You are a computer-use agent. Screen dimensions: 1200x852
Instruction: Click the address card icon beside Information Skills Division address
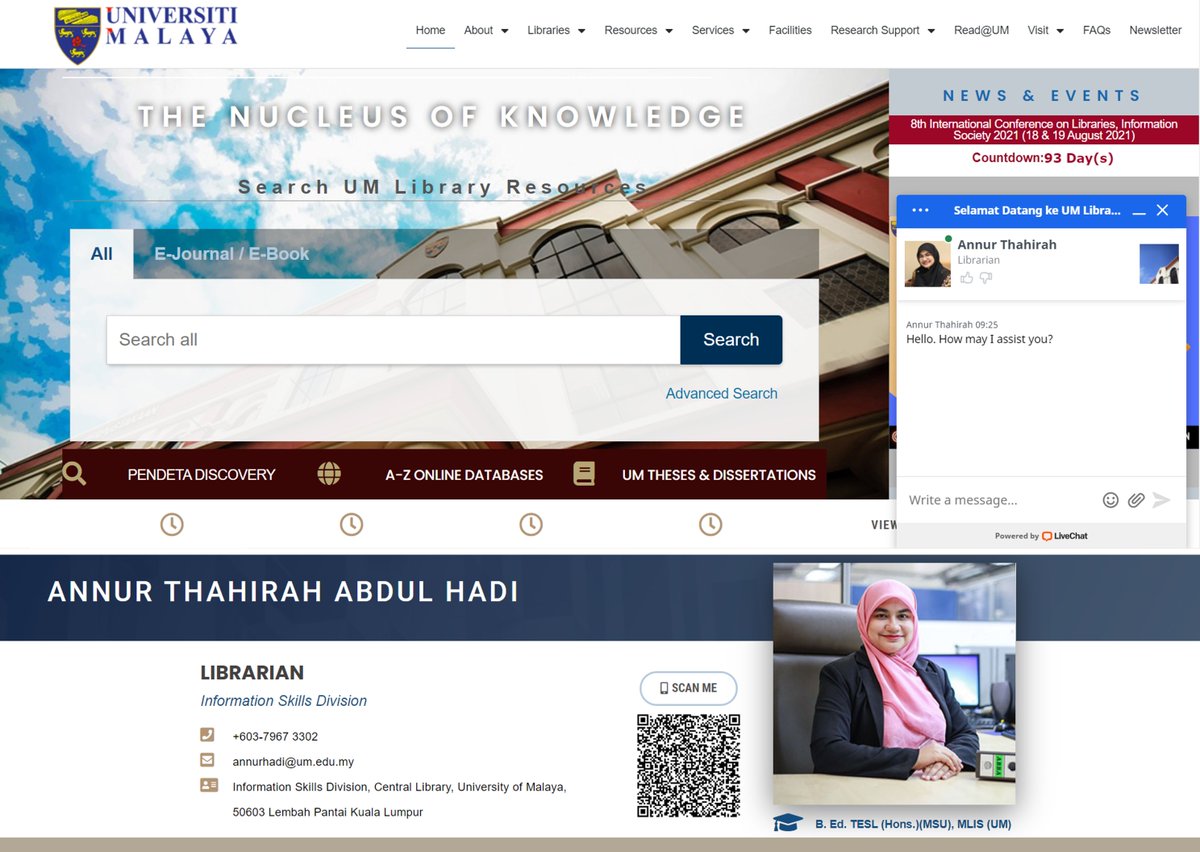209,785
